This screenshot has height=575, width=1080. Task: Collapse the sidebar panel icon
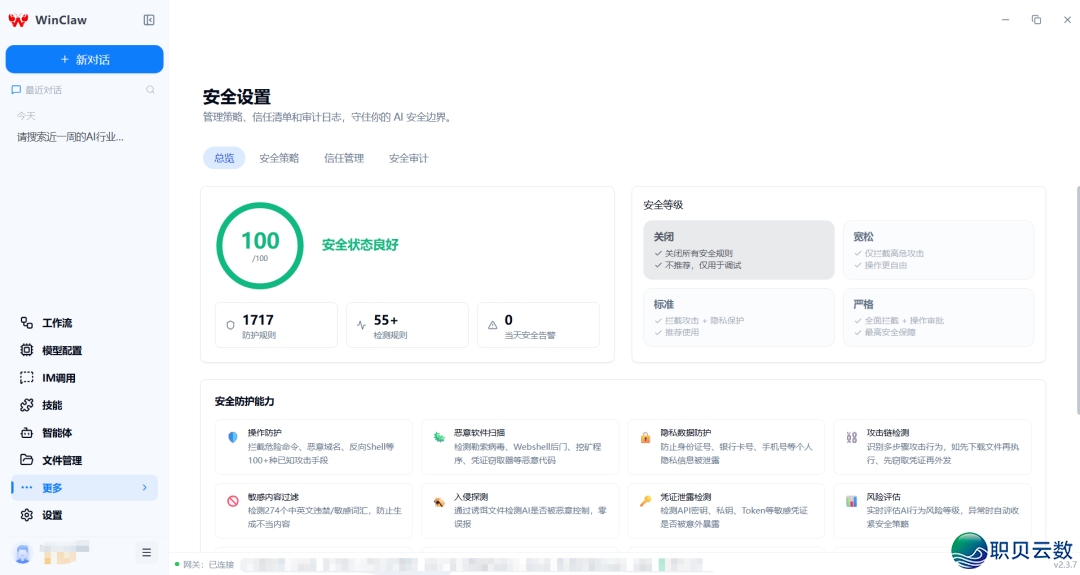(x=149, y=20)
